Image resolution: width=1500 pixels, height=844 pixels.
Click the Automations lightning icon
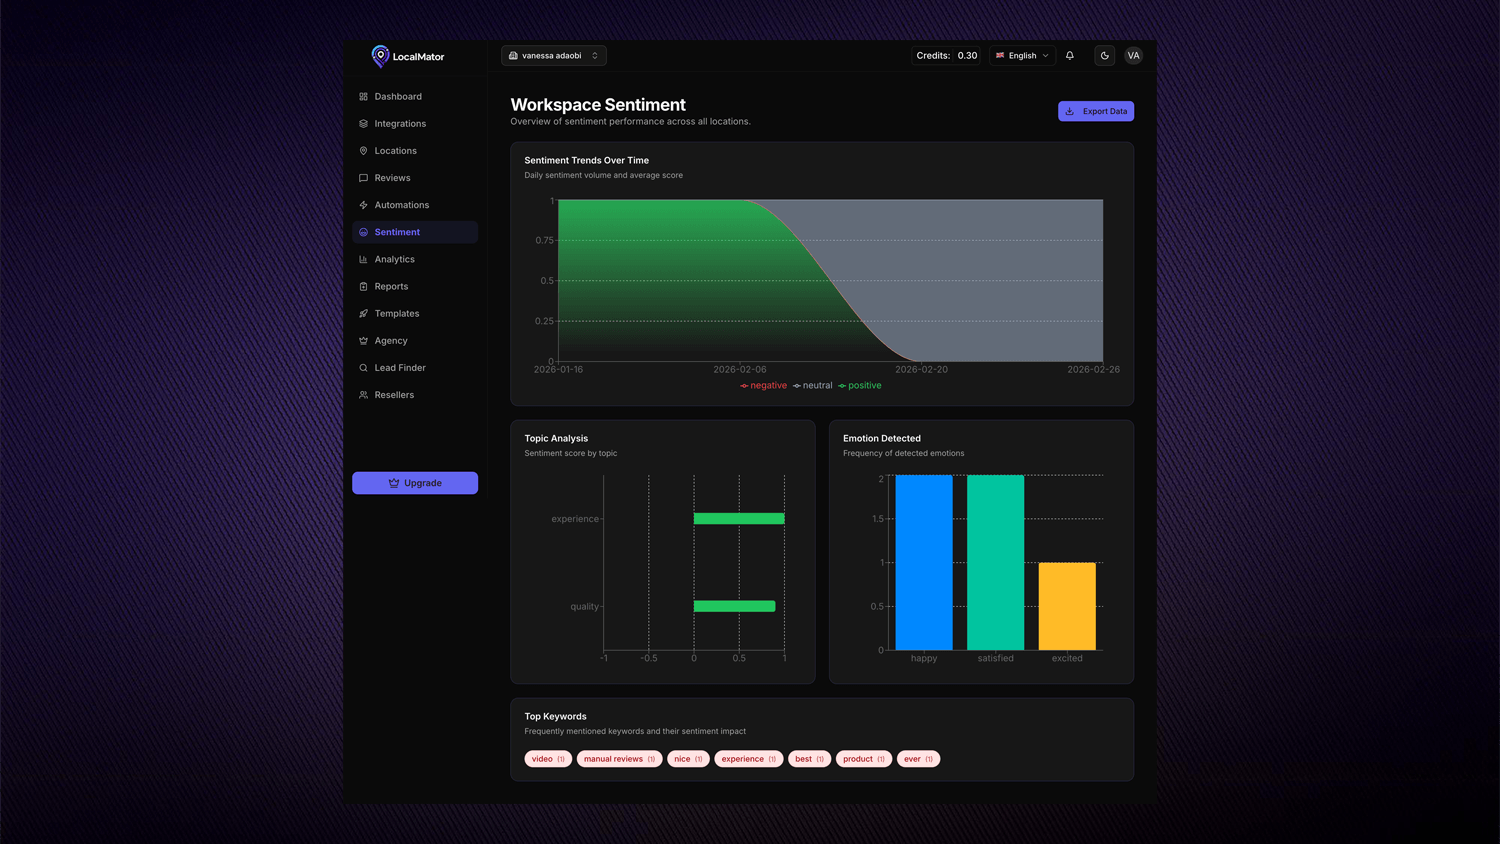(363, 205)
